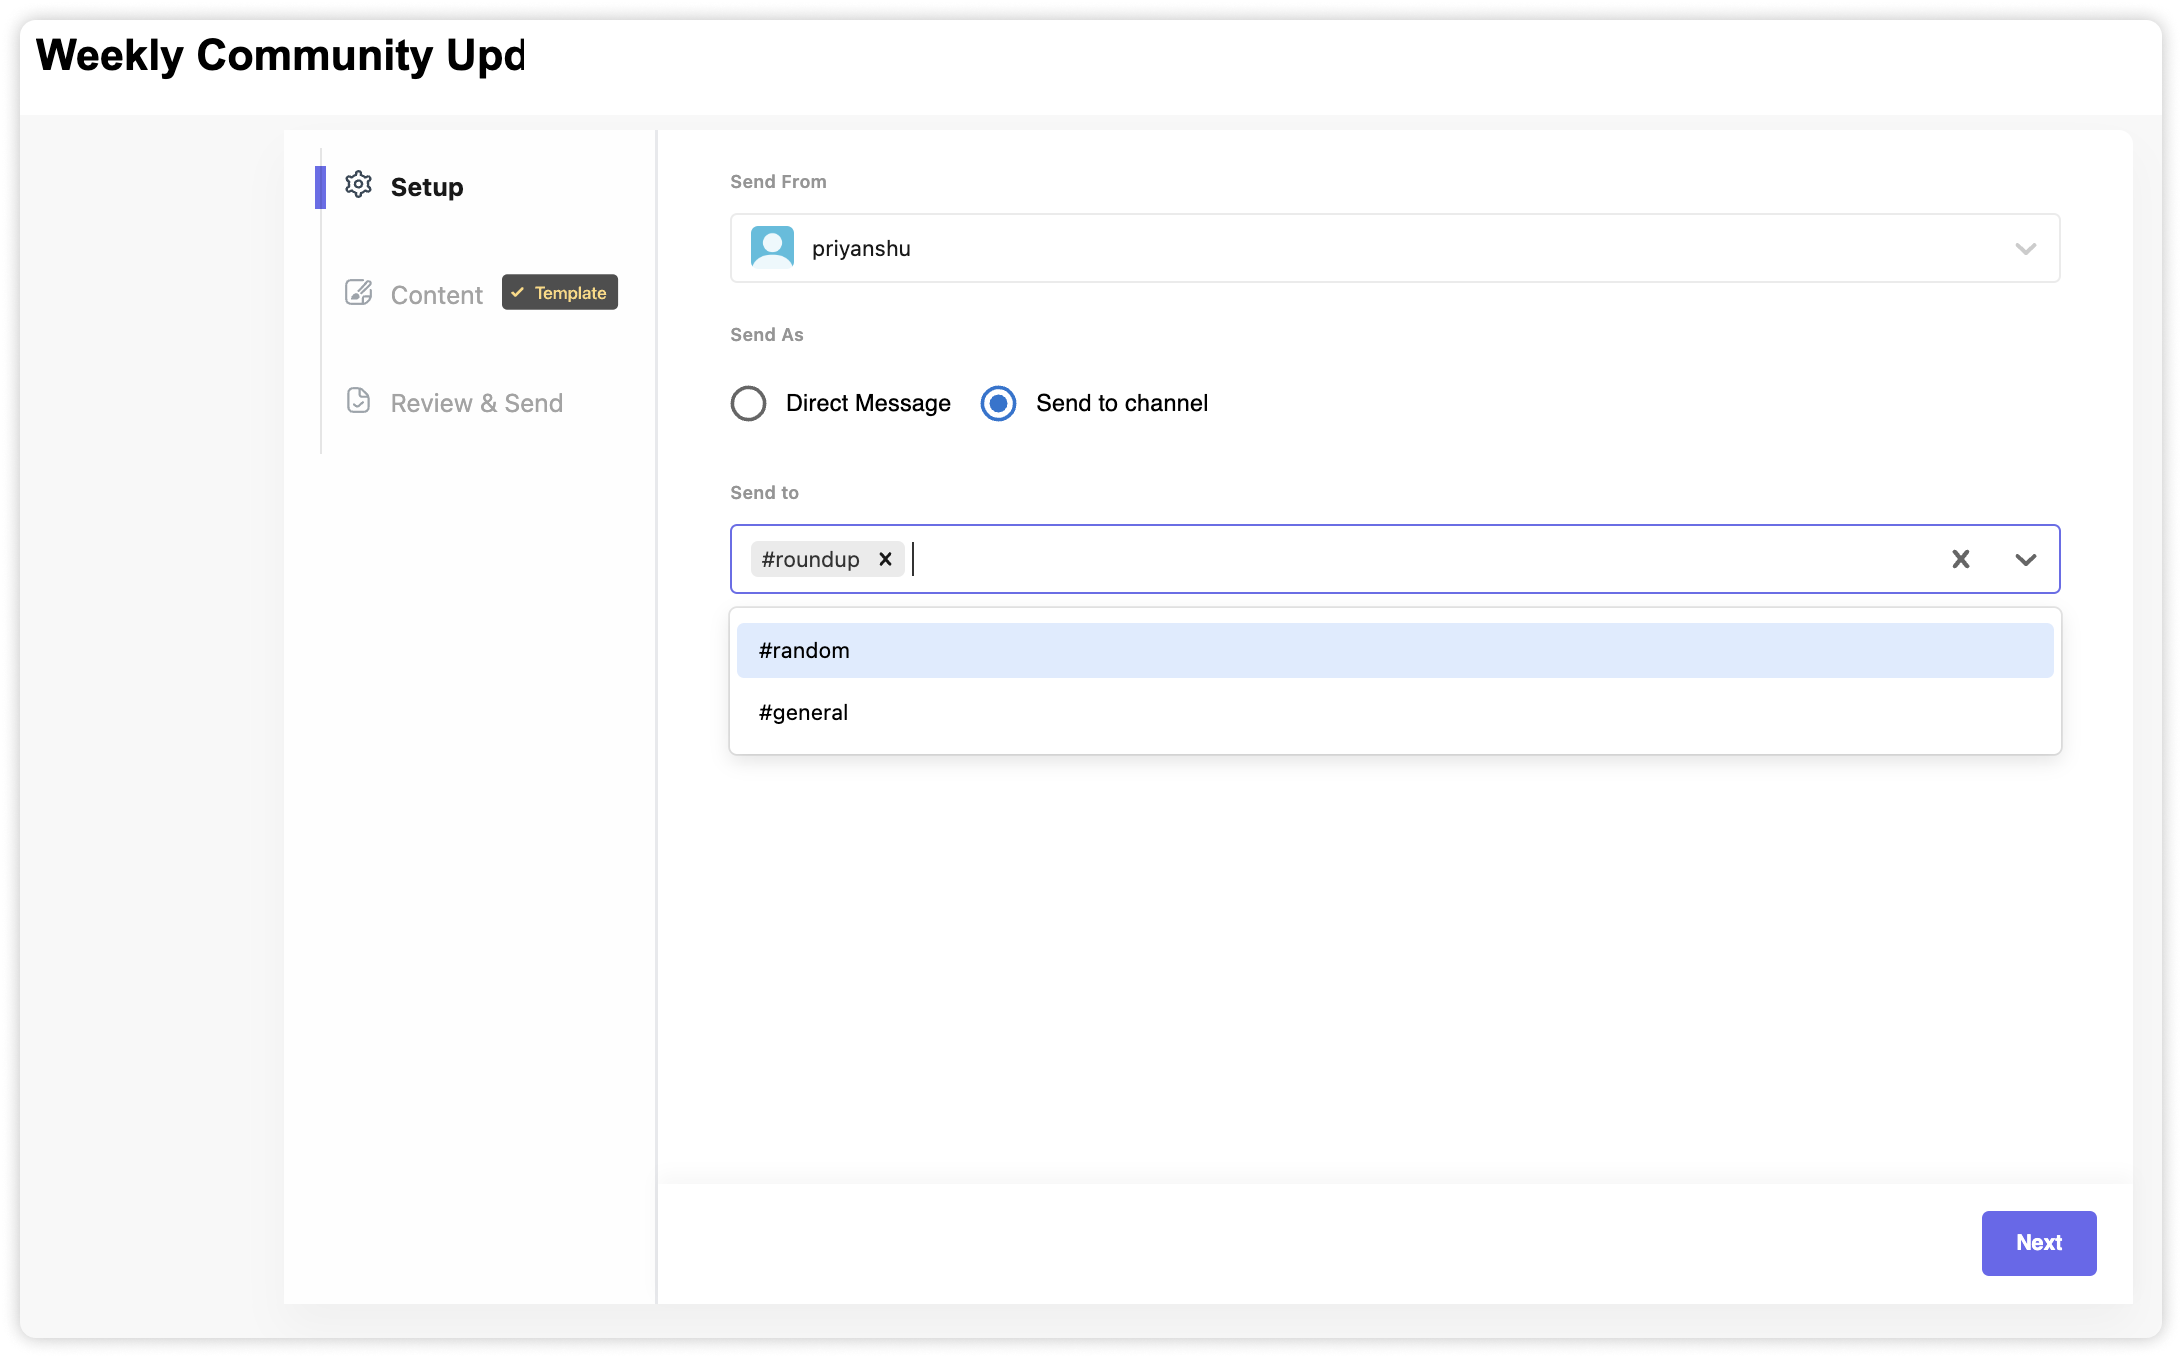
Task: Clear all selected channels with X icon
Action: coord(1960,559)
